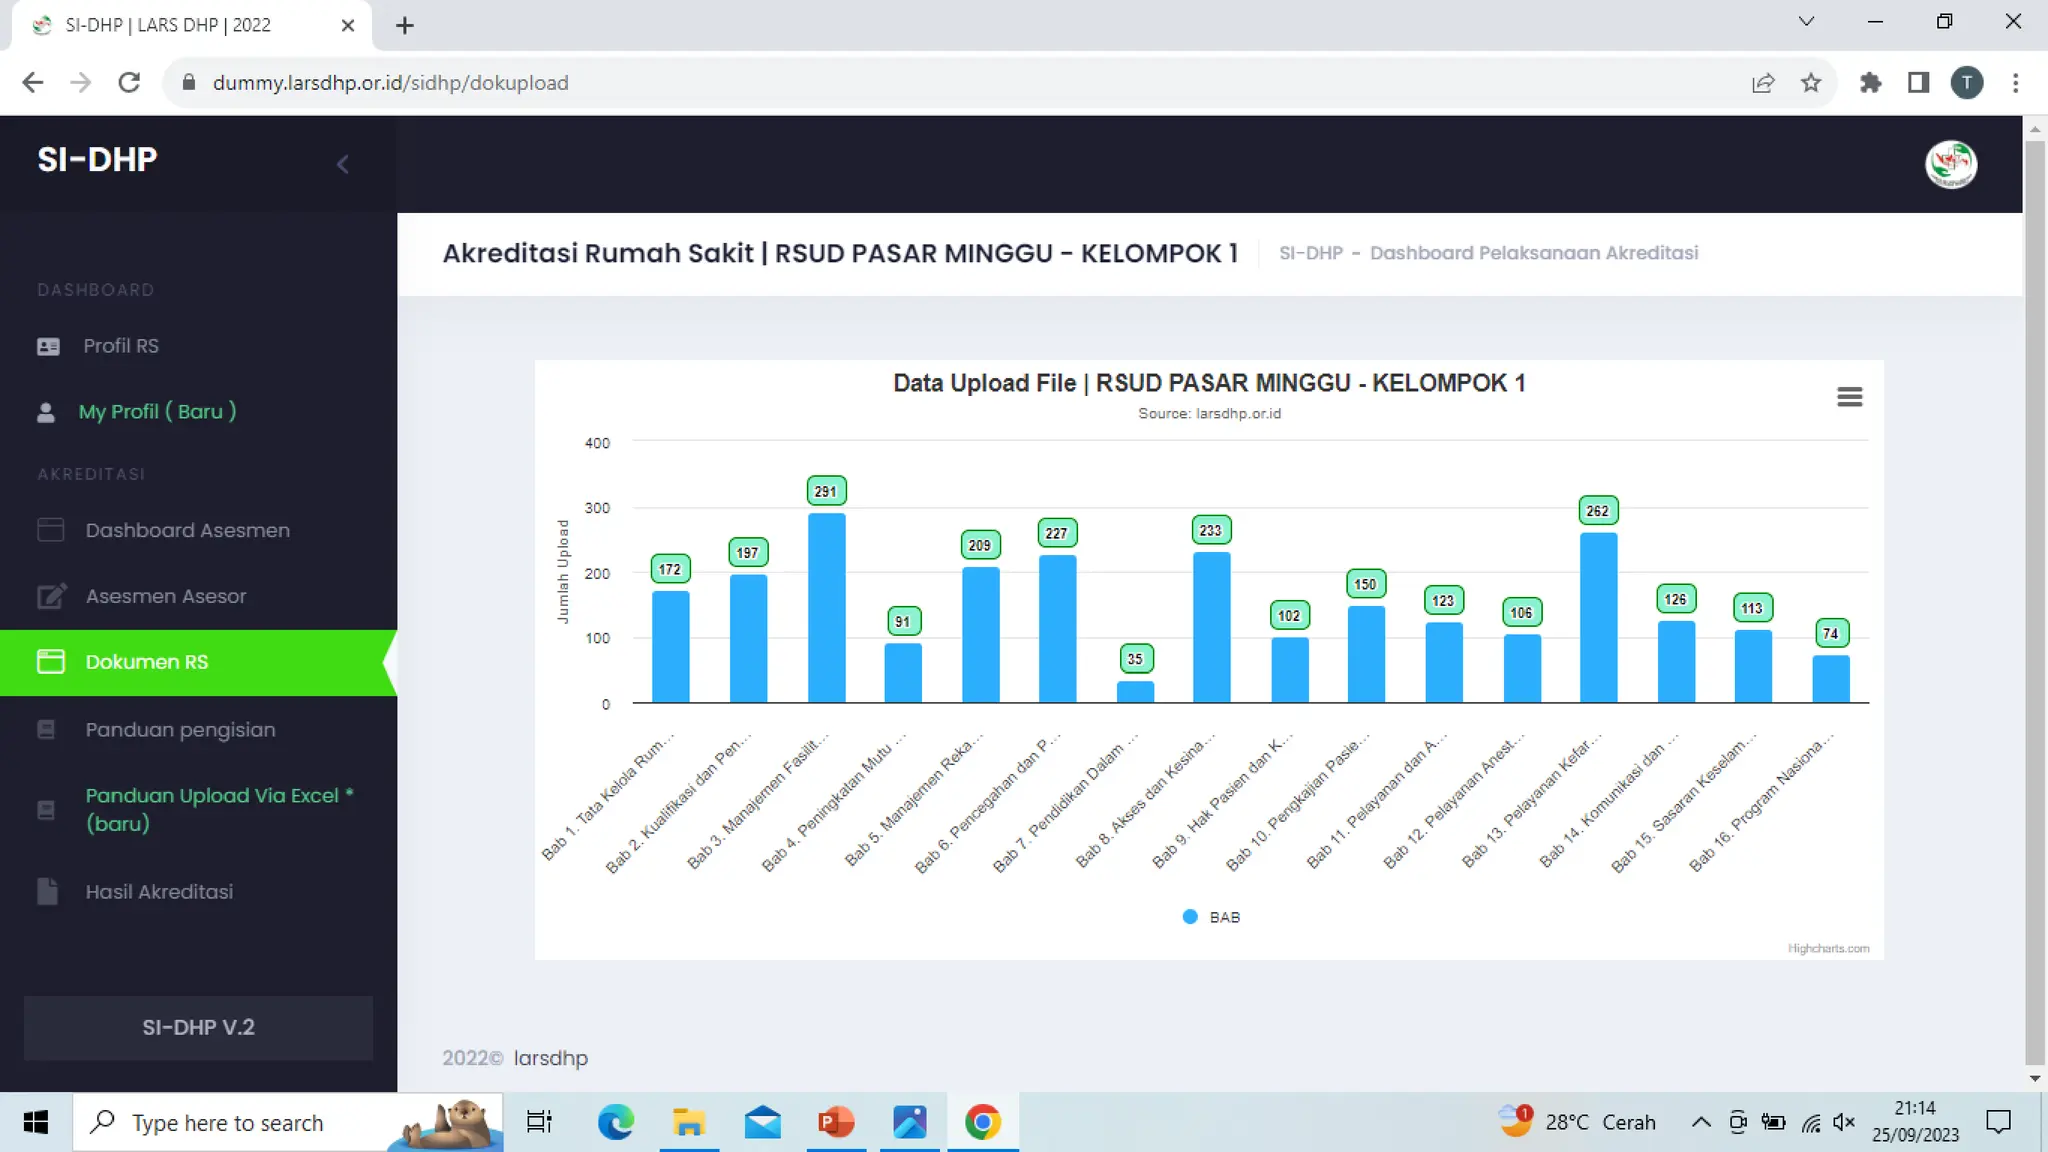The width and height of the screenshot is (2048, 1152).
Task: Click the page vertical scrollbar
Action: (x=2034, y=600)
